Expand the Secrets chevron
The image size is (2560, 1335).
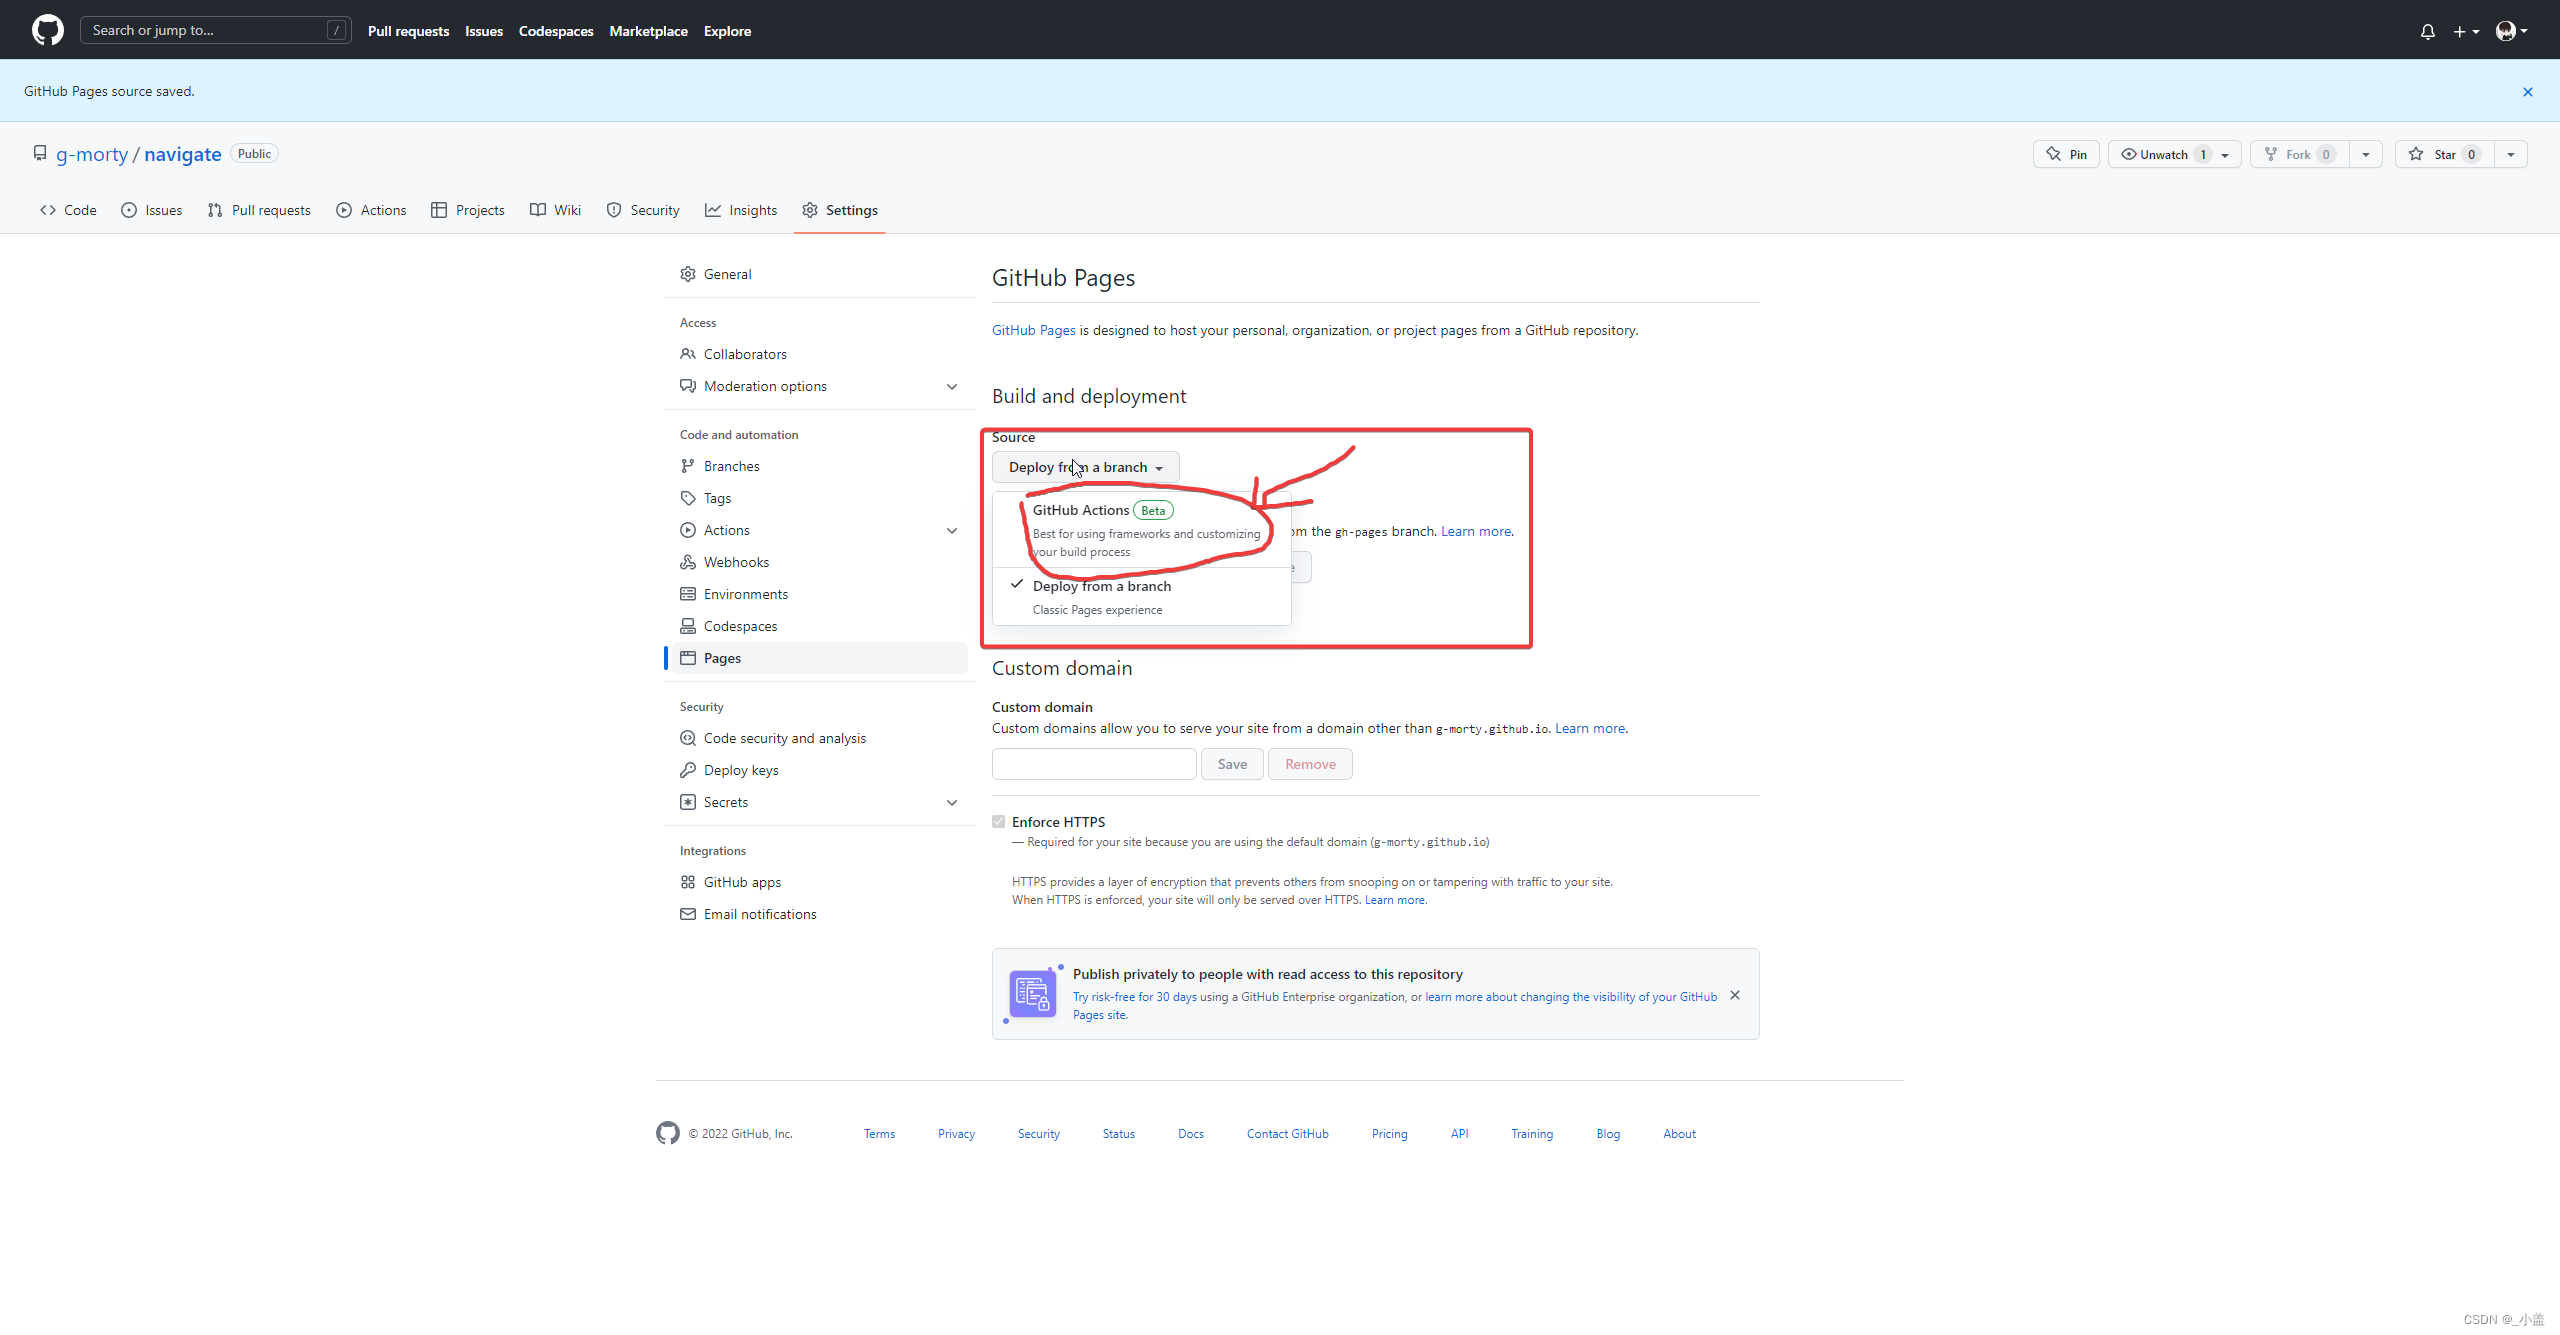951,802
